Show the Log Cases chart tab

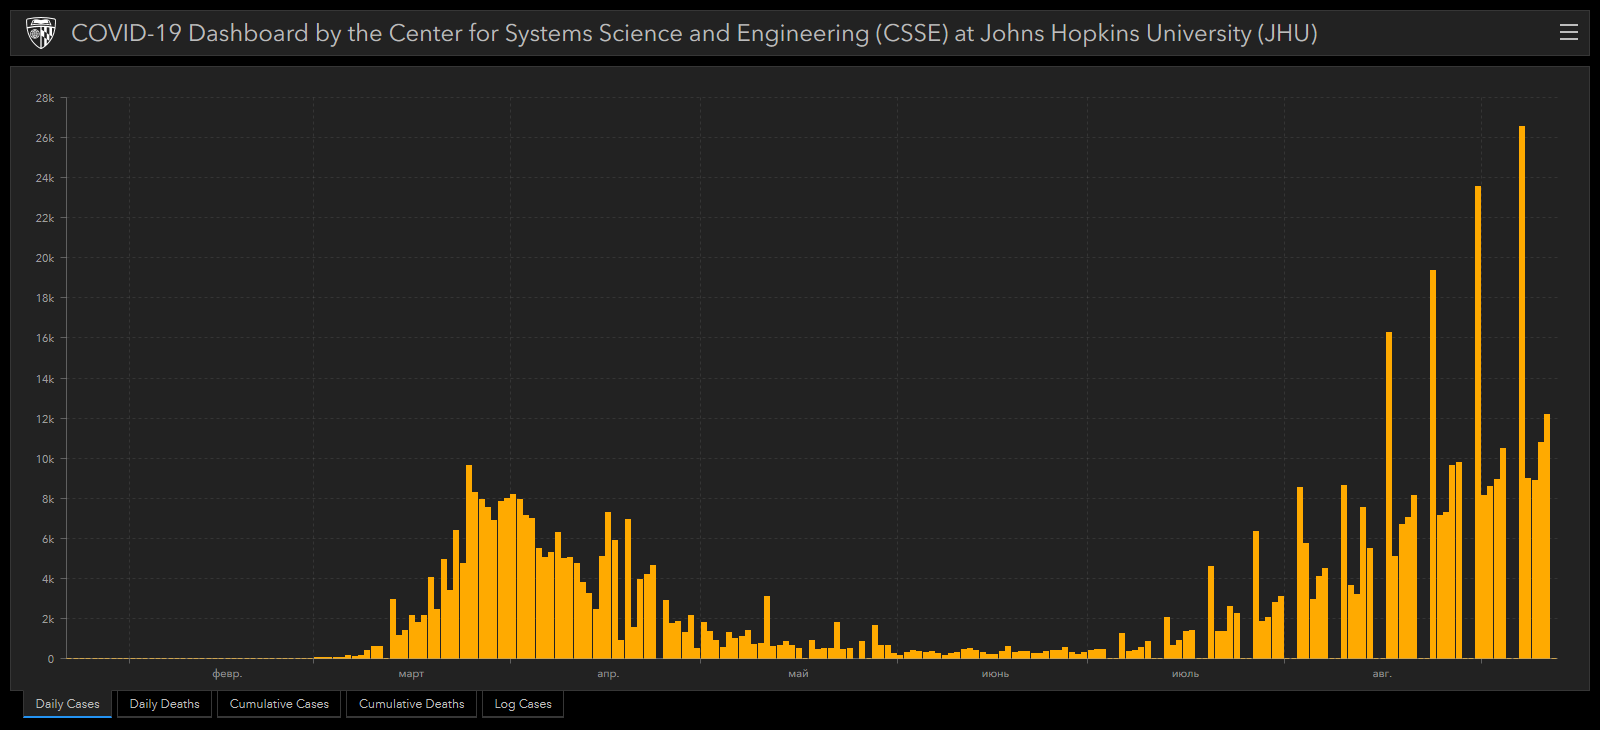pos(523,704)
